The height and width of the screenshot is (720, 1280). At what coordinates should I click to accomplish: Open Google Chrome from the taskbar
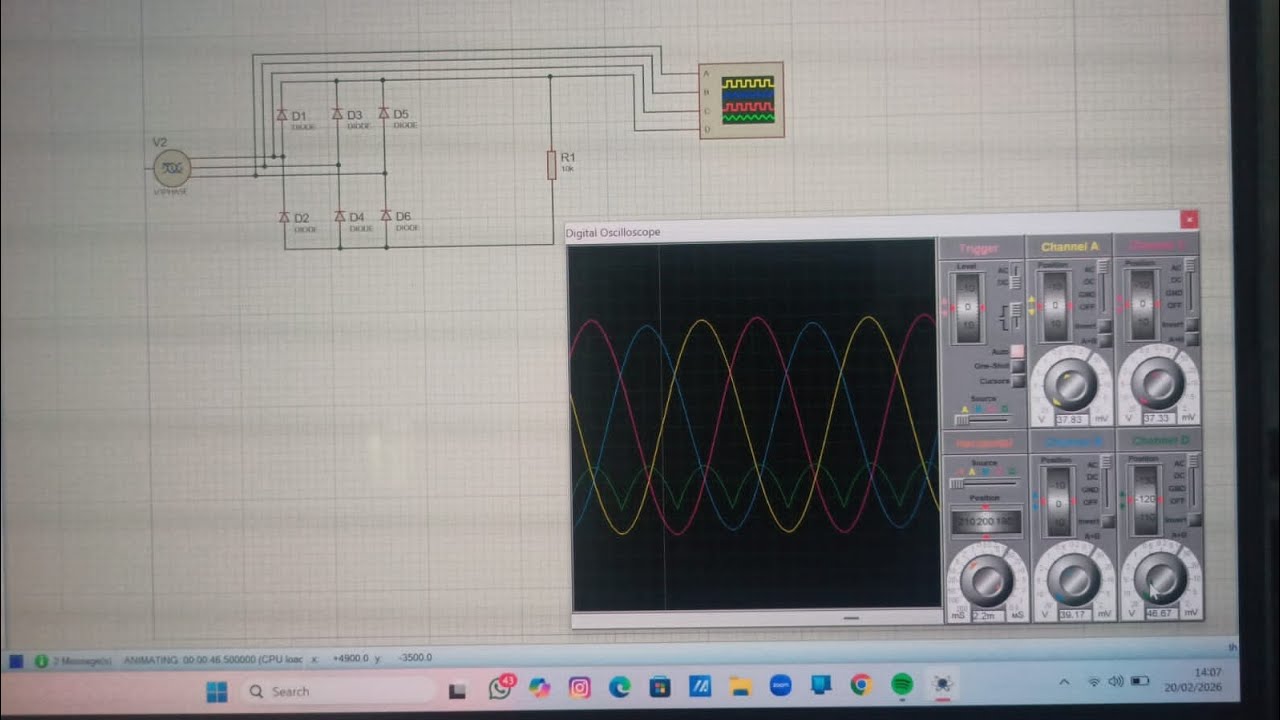click(x=861, y=685)
